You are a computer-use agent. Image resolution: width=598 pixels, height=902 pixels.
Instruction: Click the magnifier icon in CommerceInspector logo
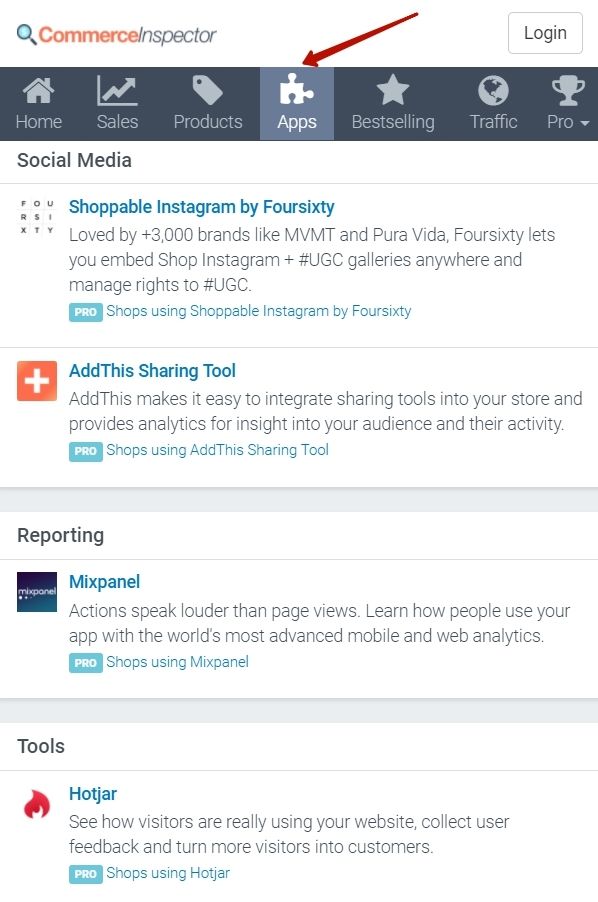tap(26, 34)
